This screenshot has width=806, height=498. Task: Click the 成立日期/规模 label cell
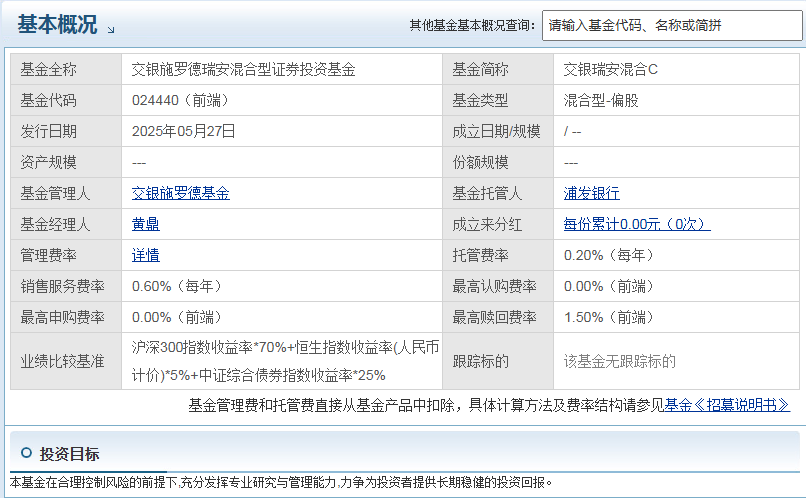tap(498, 131)
